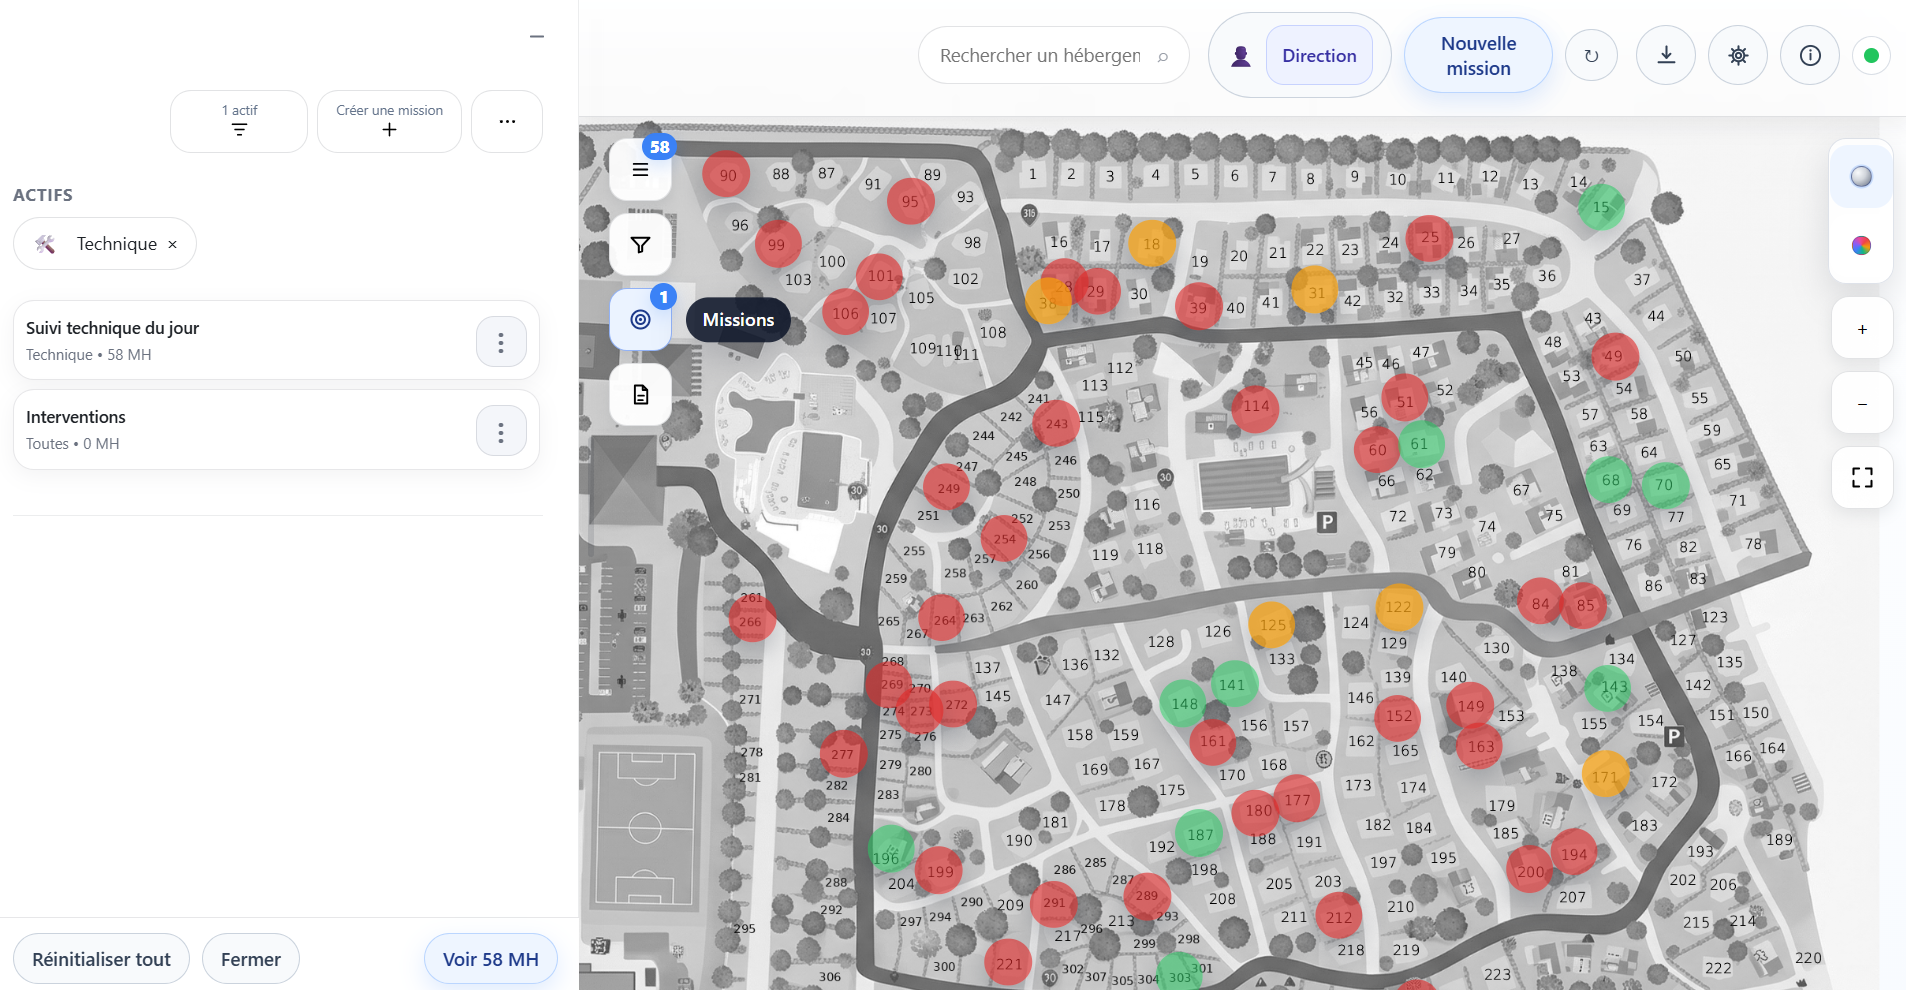
Task: Click green marker 68 on map
Action: click(1610, 480)
